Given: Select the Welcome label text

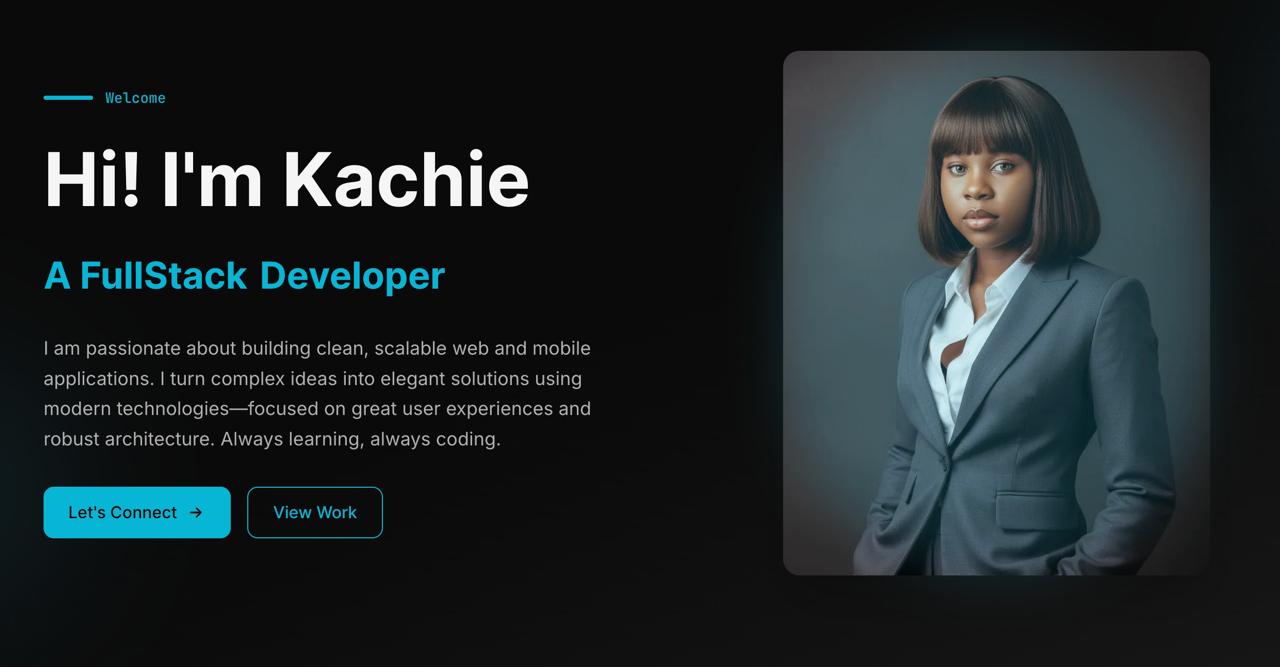Looking at the screenshot, I should (x=135, y=98).
